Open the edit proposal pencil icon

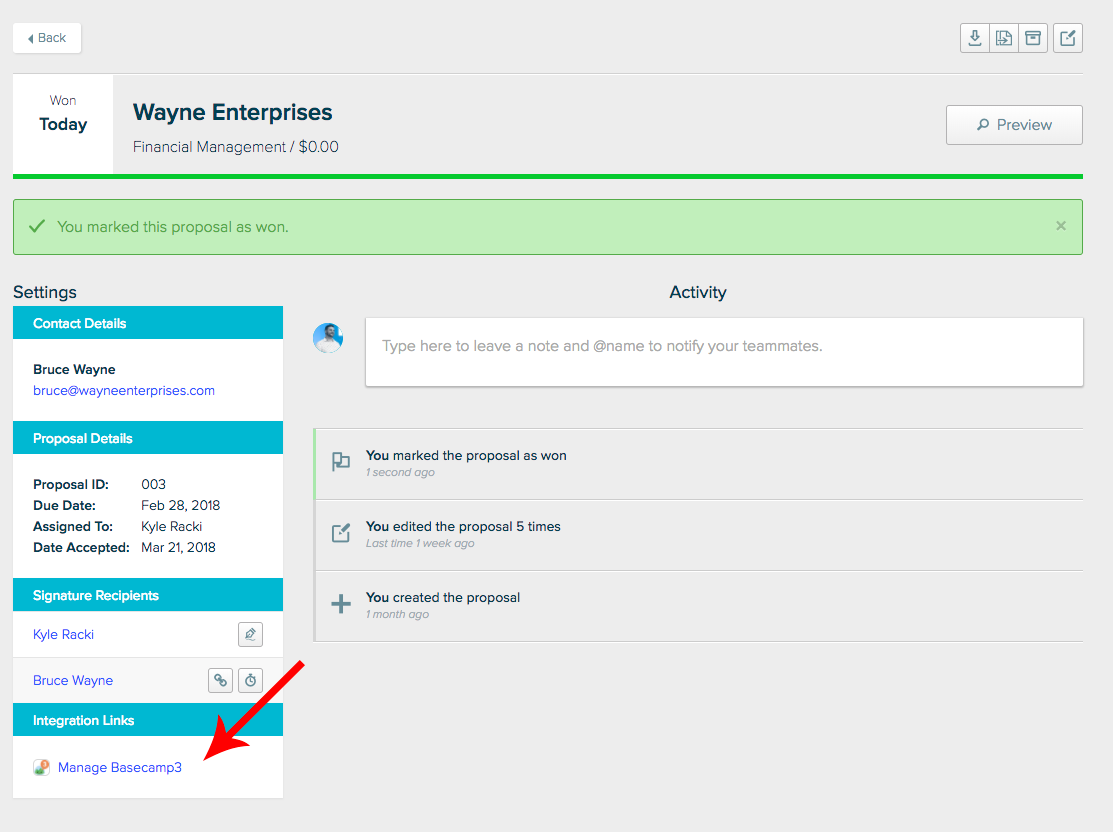[1068, 38]
